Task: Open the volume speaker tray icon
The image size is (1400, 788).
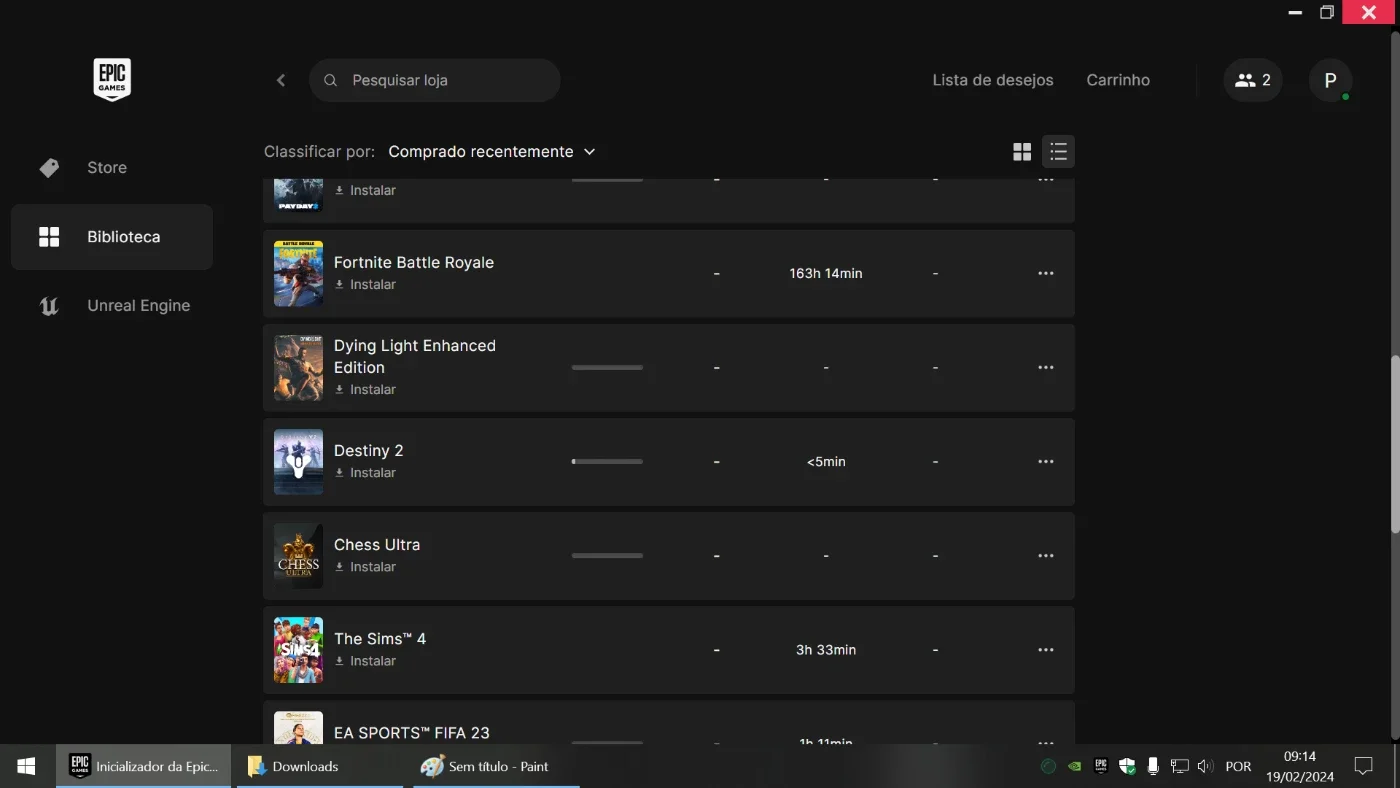Action: pos(1205,767)
